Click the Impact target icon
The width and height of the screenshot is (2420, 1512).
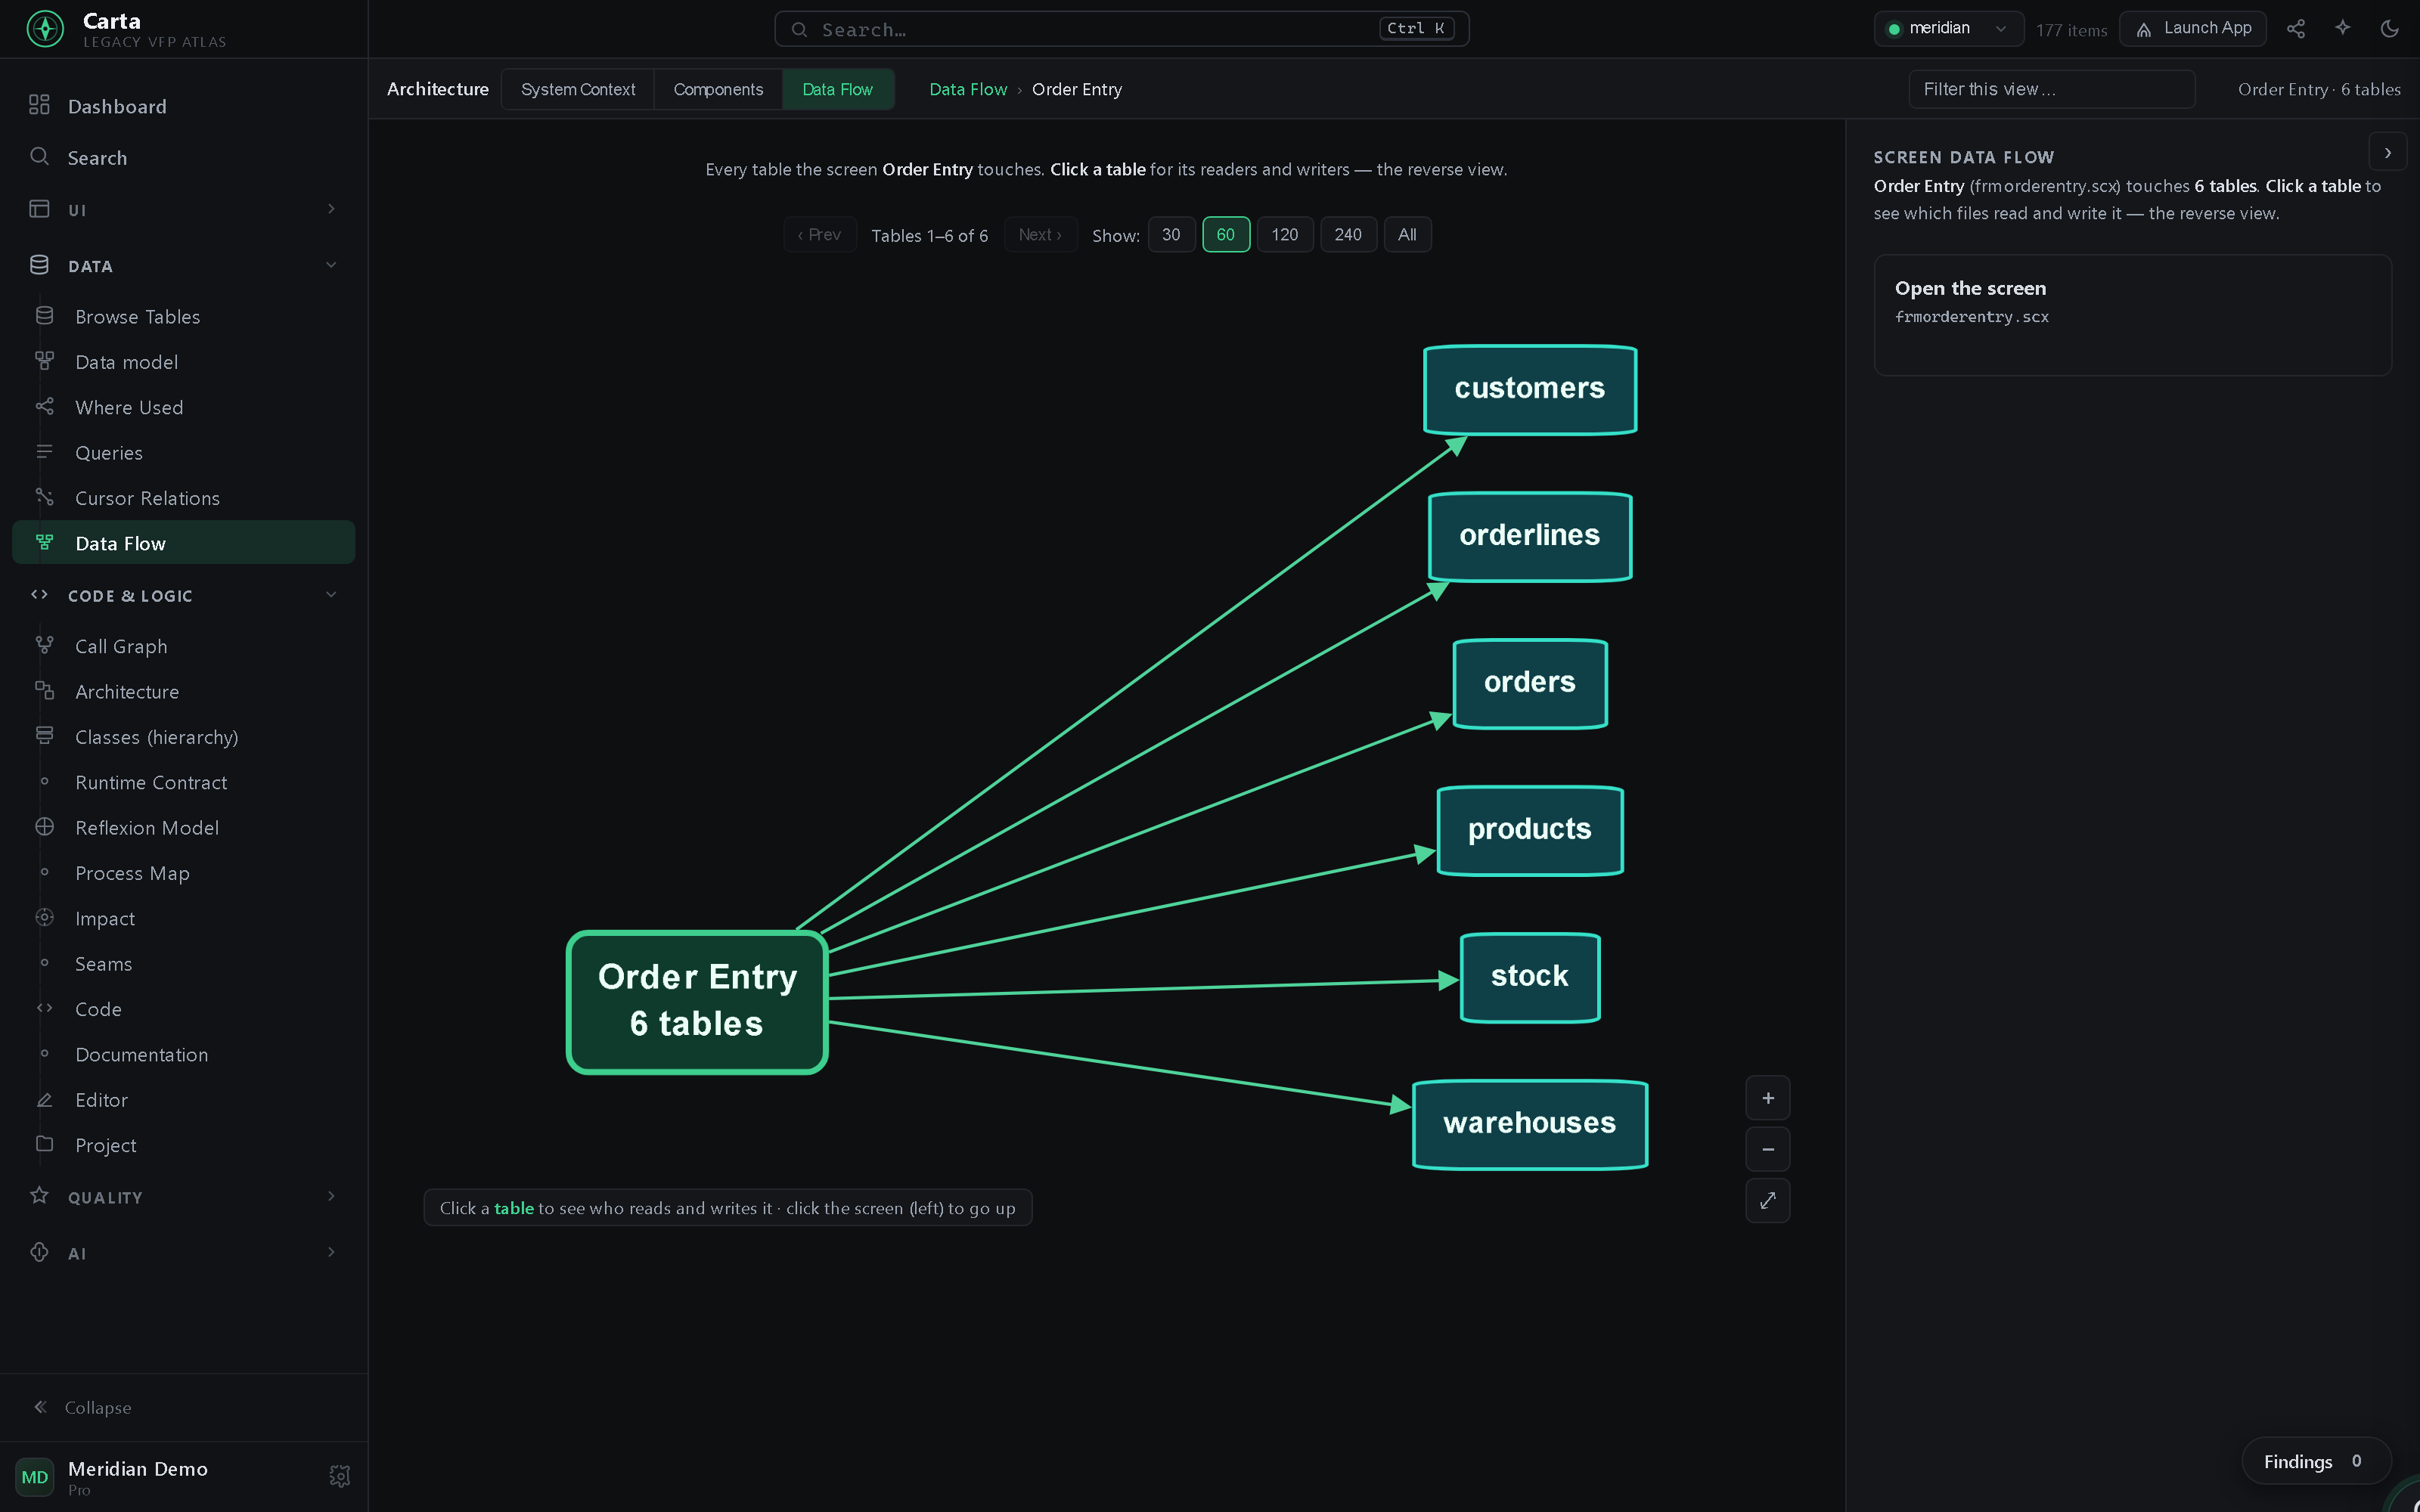[x=44, y=918]
